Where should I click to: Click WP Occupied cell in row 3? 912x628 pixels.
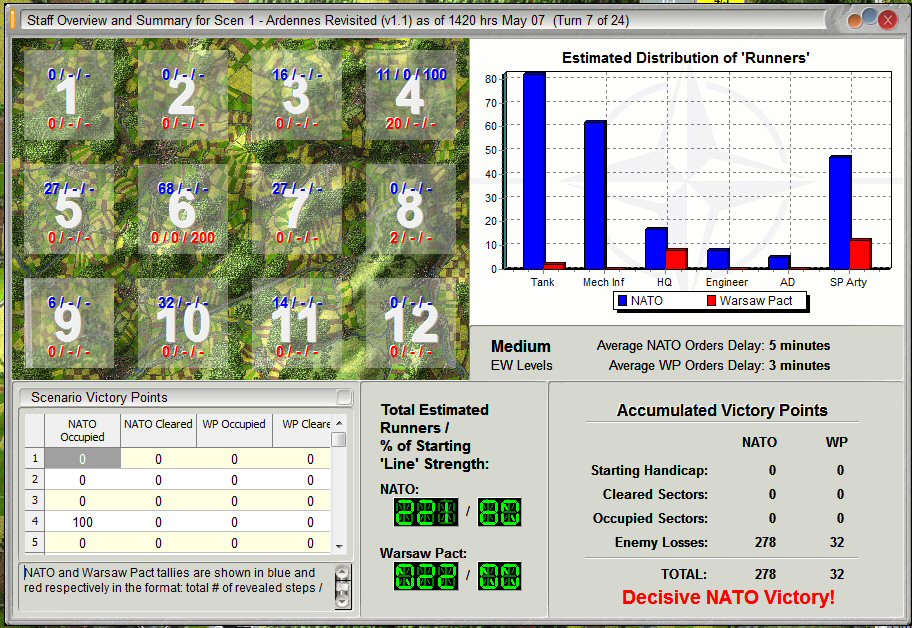234,501
